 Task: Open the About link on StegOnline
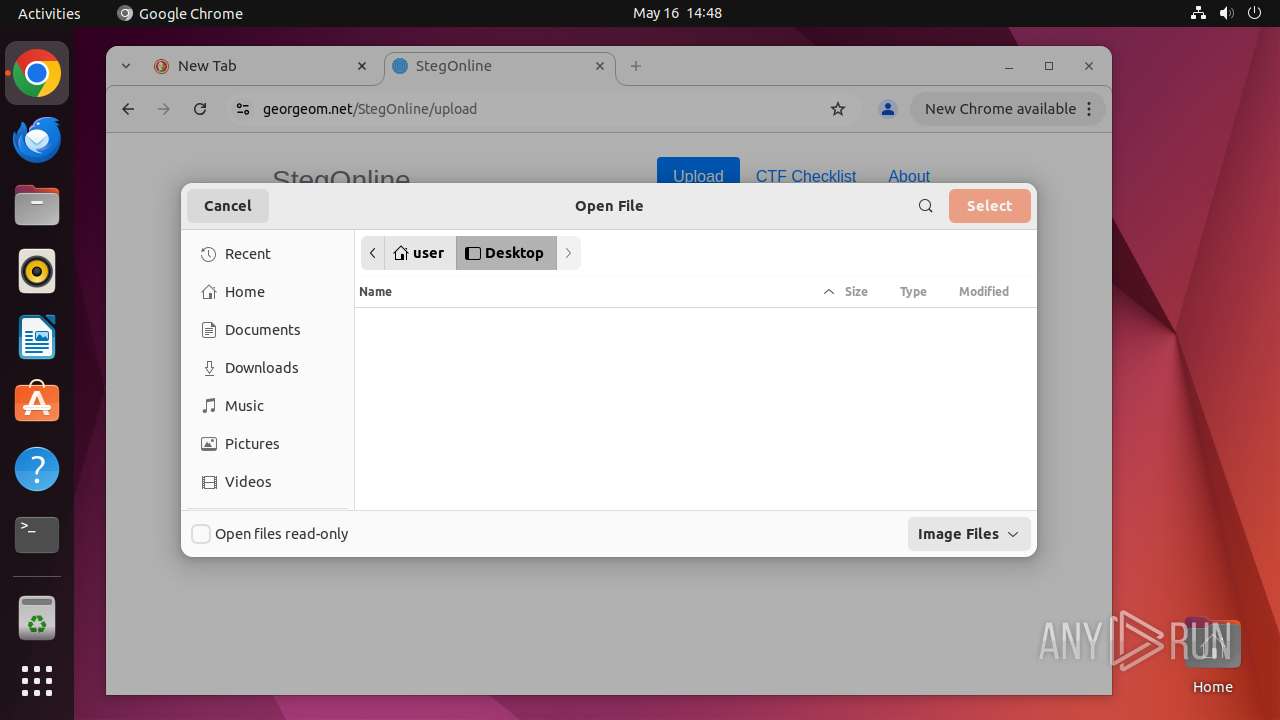[909, 176]
